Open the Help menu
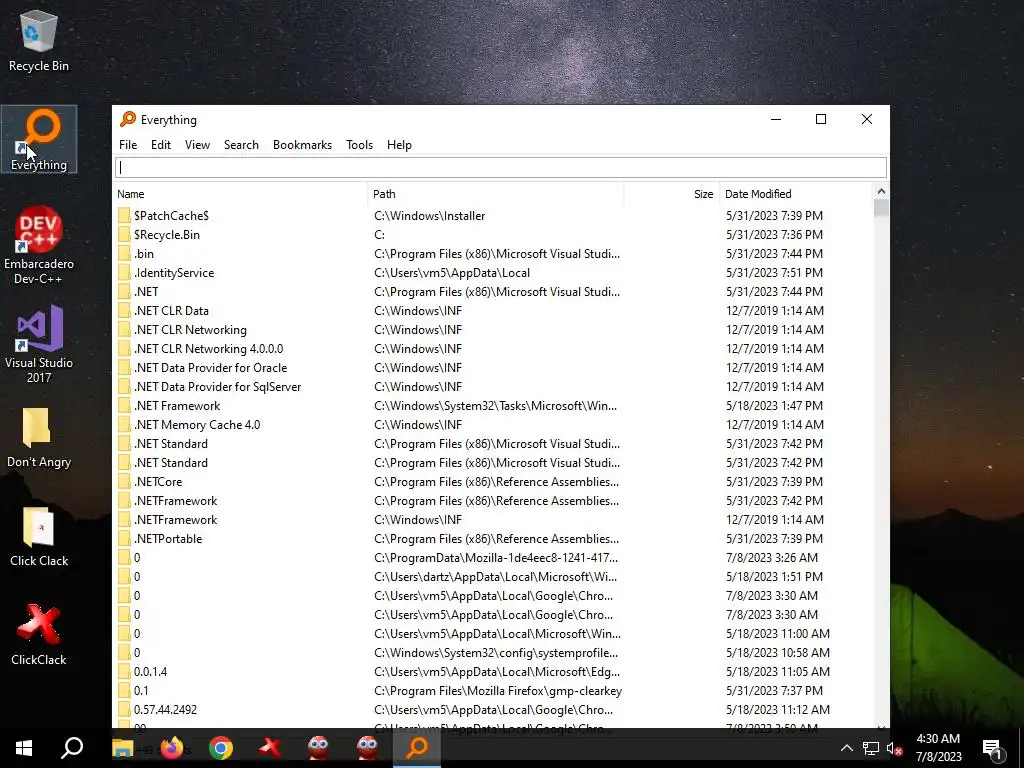Image resolution: width=1024 pixels, height=768 pixels. 399,145
